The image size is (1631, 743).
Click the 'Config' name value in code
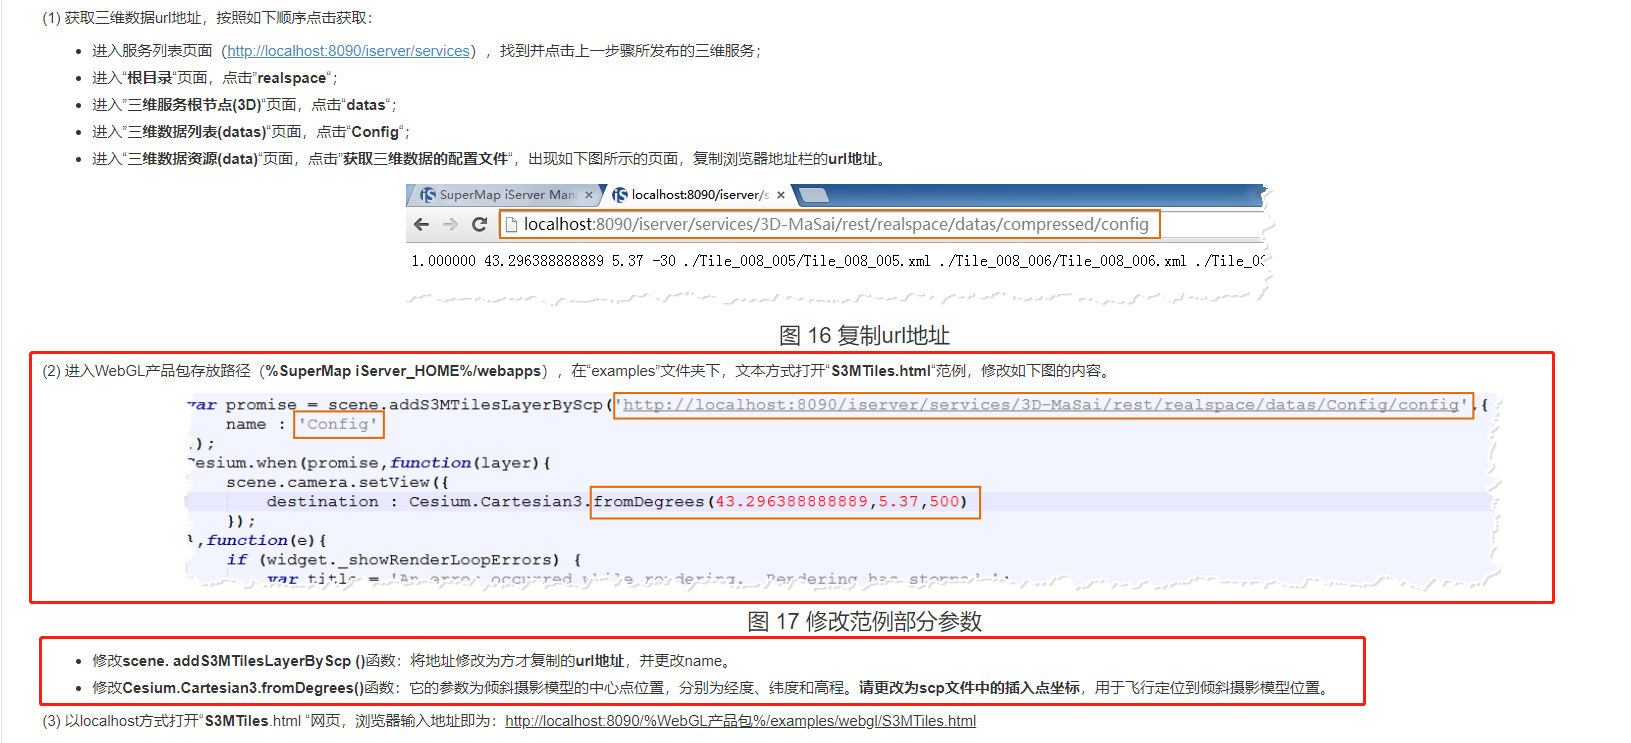pyautogui.click(x=338, y=424)
